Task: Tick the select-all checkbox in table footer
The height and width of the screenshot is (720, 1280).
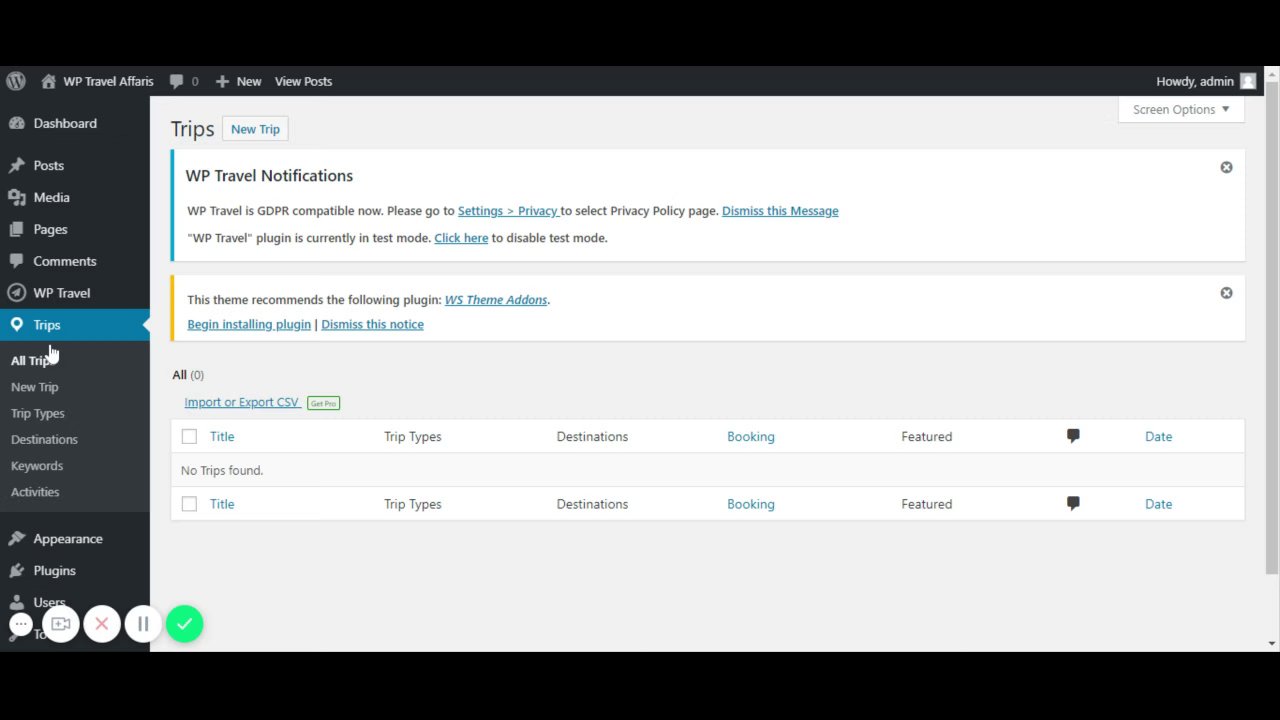Action: [x=189, y=504]
